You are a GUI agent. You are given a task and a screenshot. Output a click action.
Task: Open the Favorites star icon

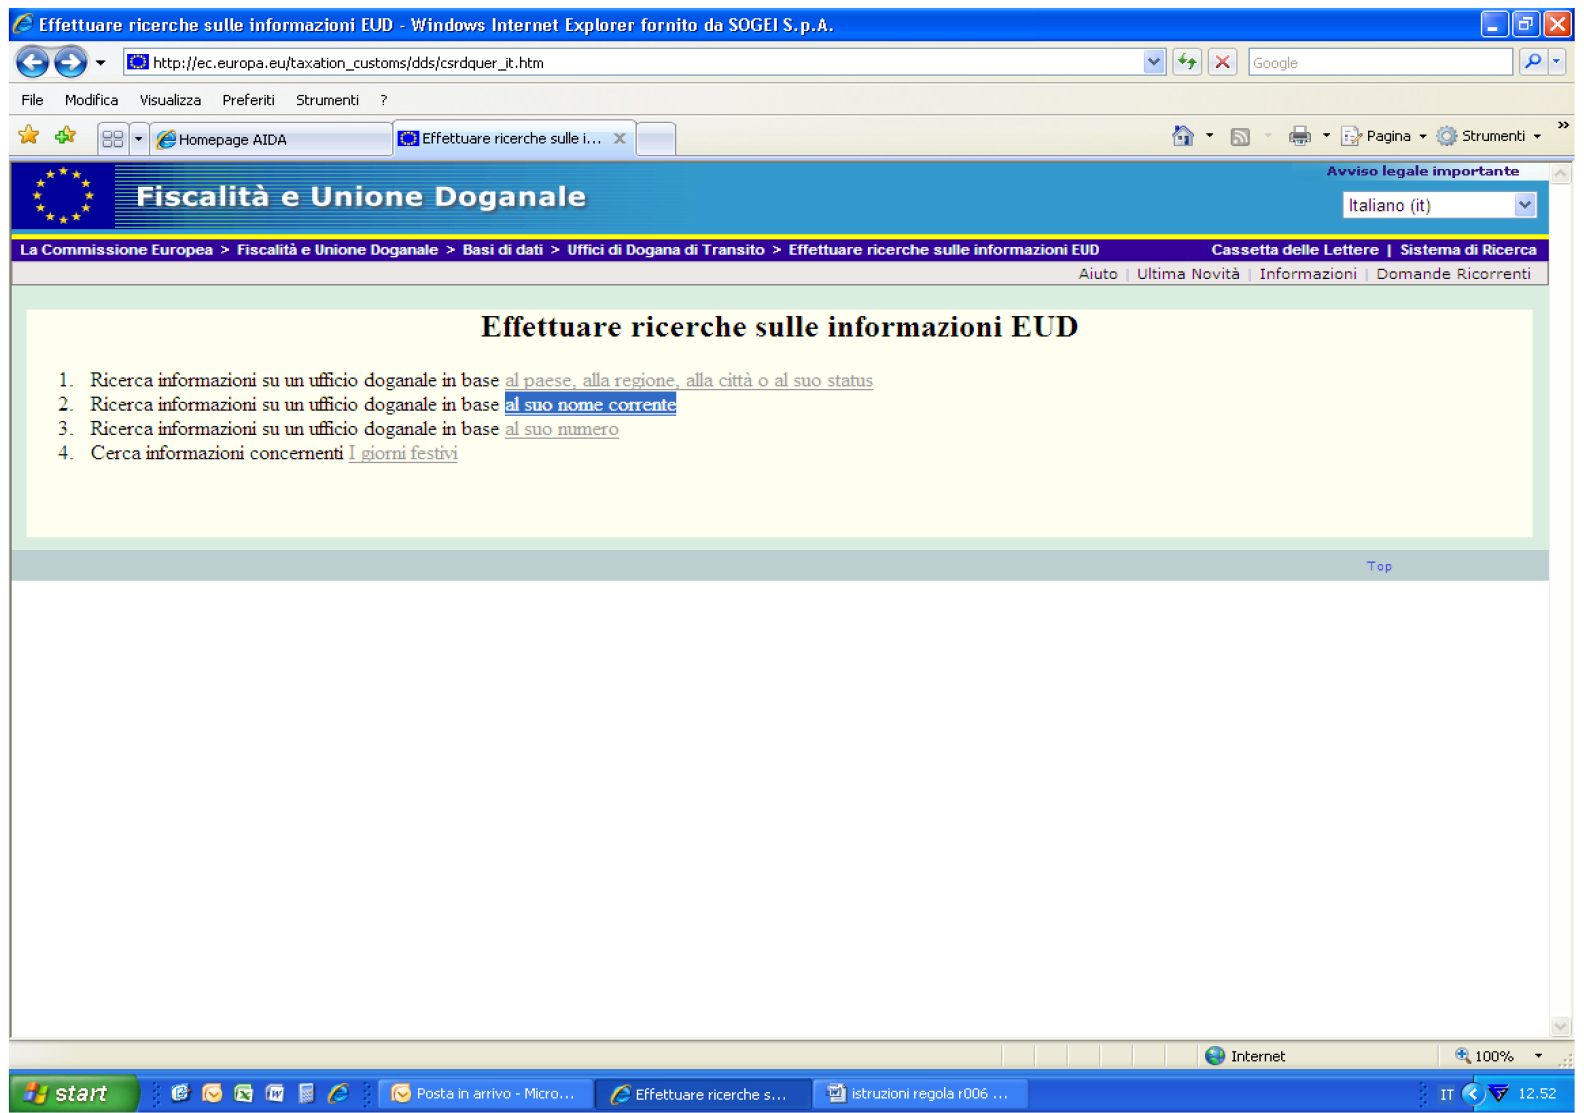click(x=29, y=136)
